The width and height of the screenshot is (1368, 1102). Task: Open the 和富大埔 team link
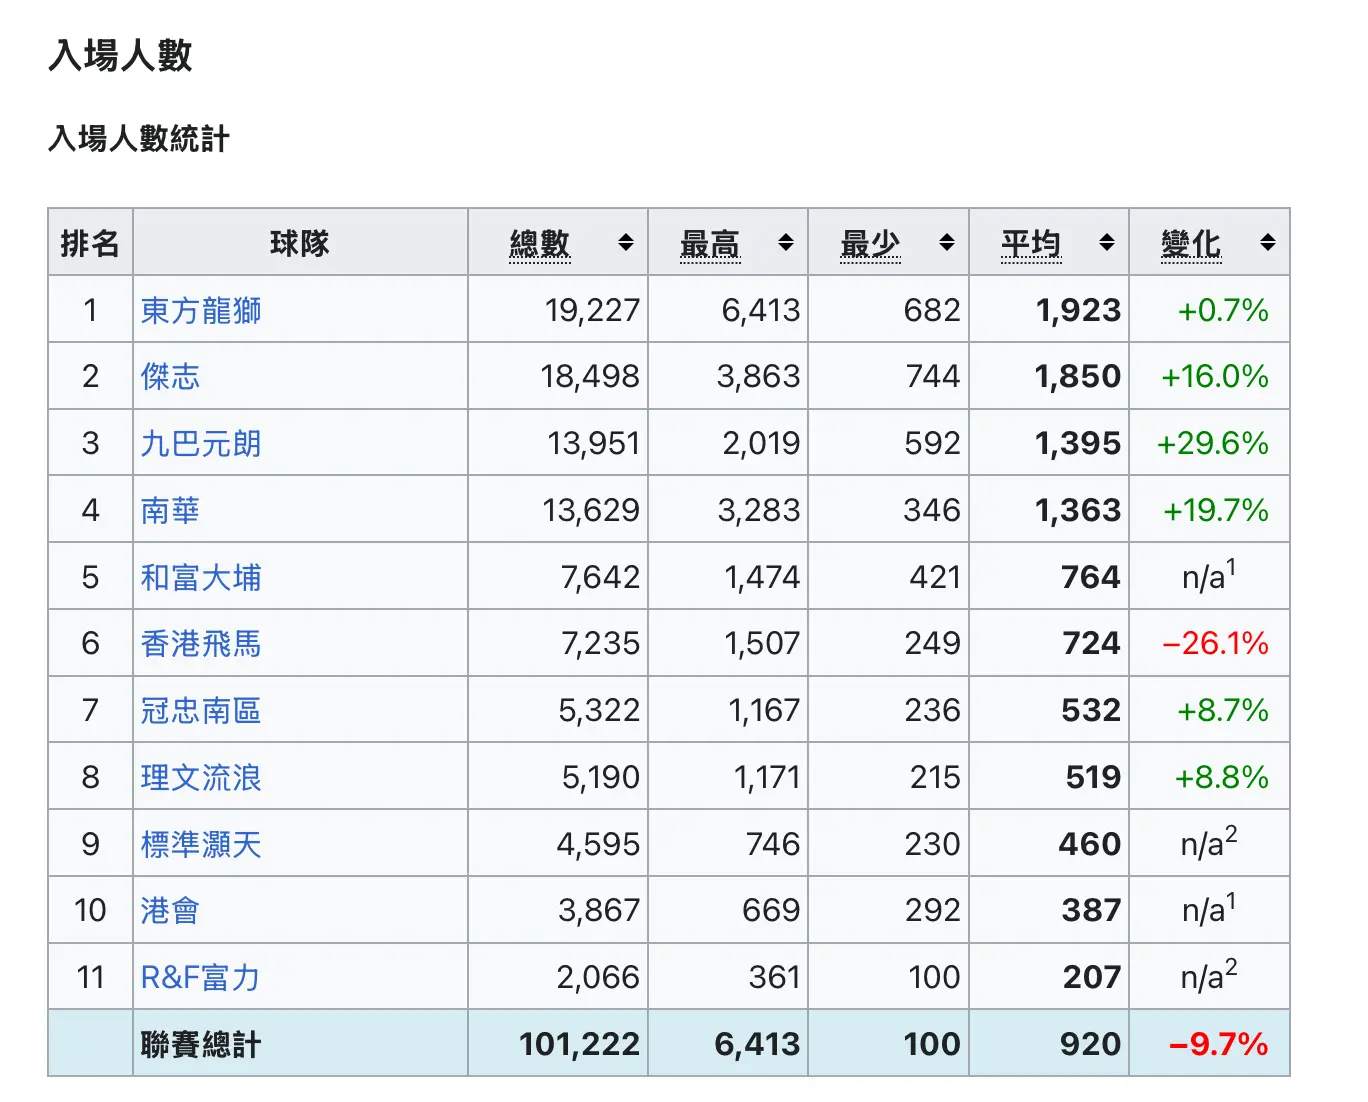pyautogui.click(x=201, y=577)
